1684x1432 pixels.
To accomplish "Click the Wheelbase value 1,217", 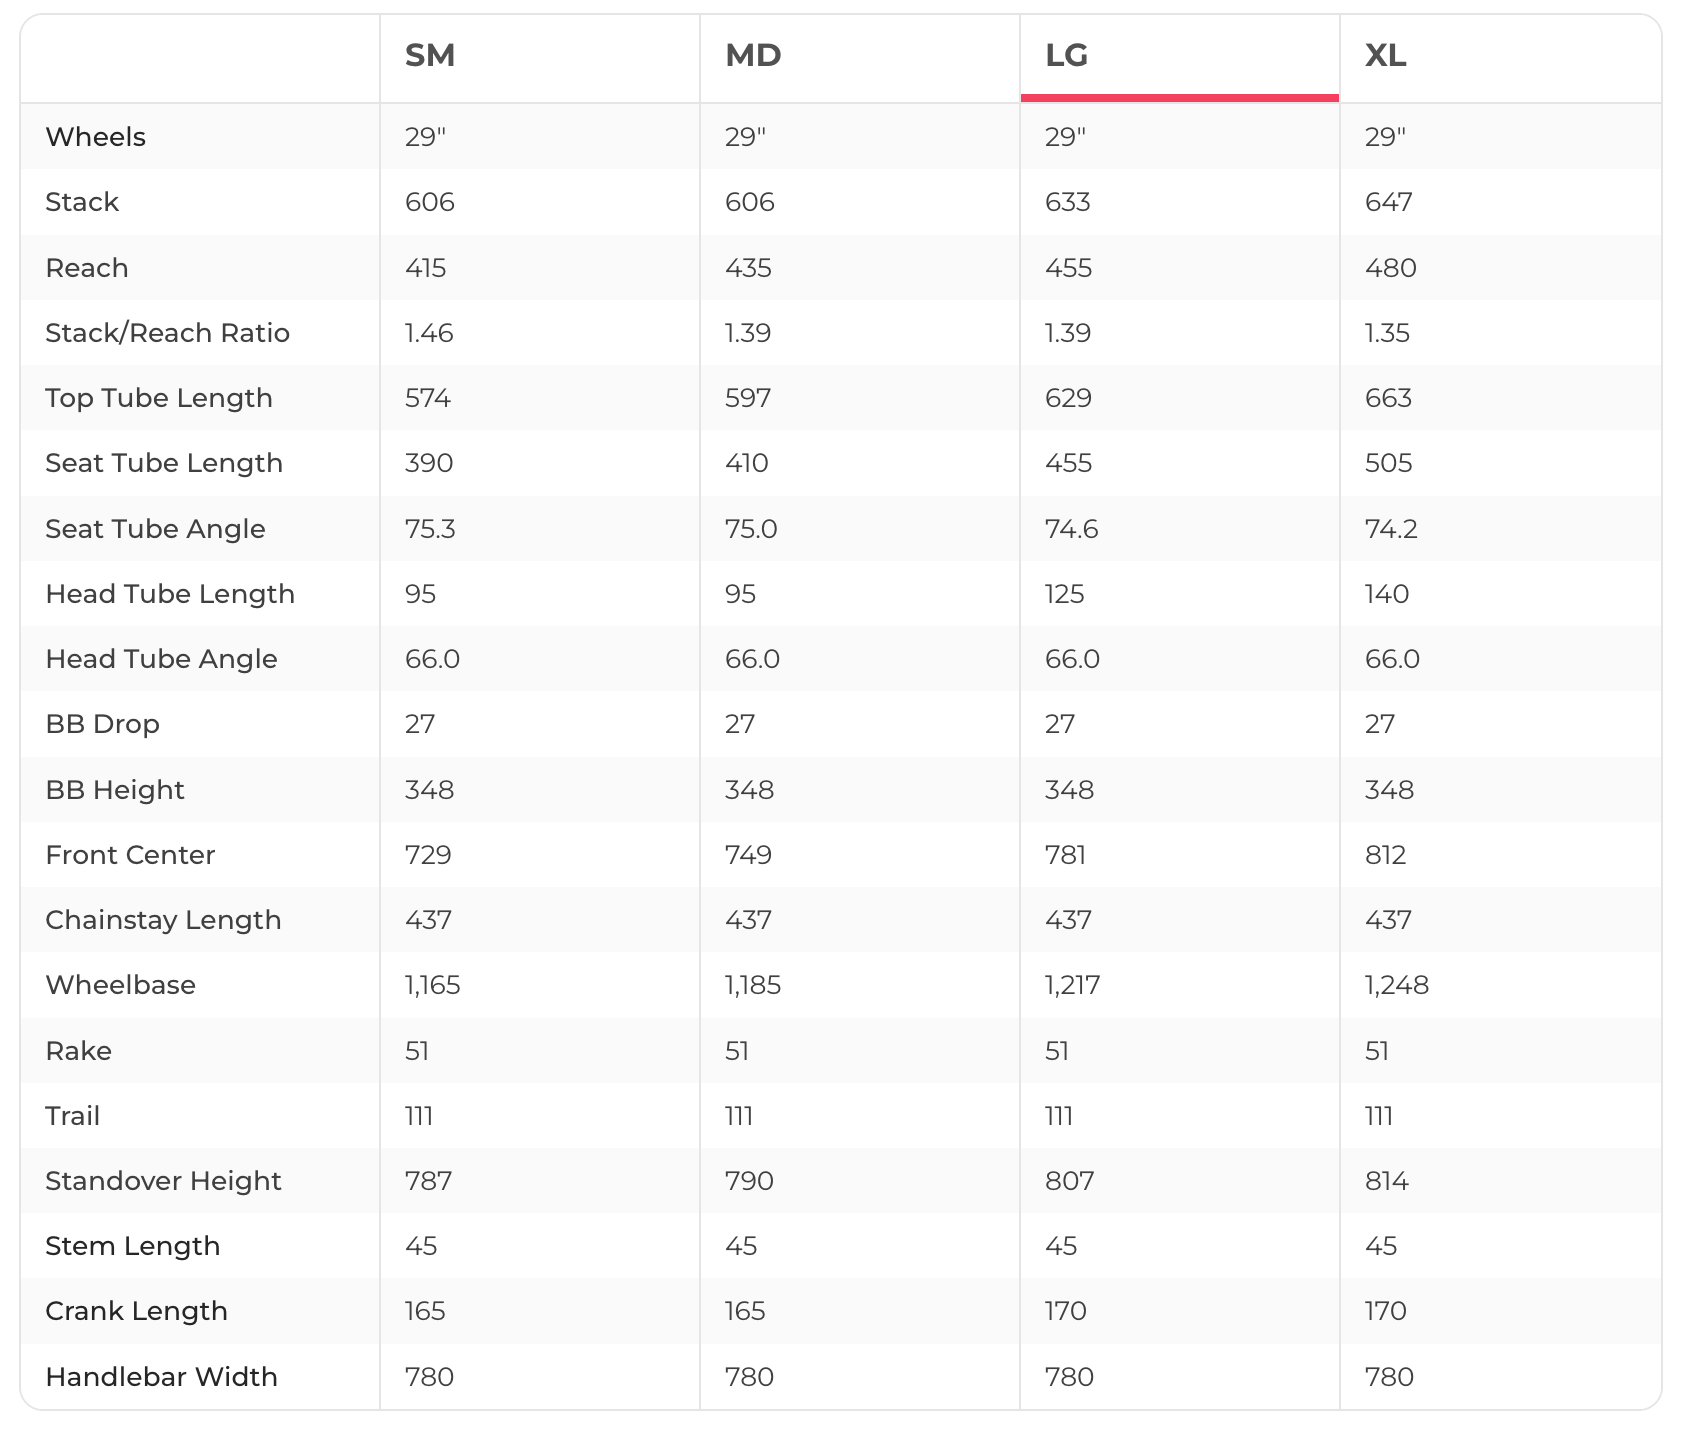I will click(x=1072, y=986).
